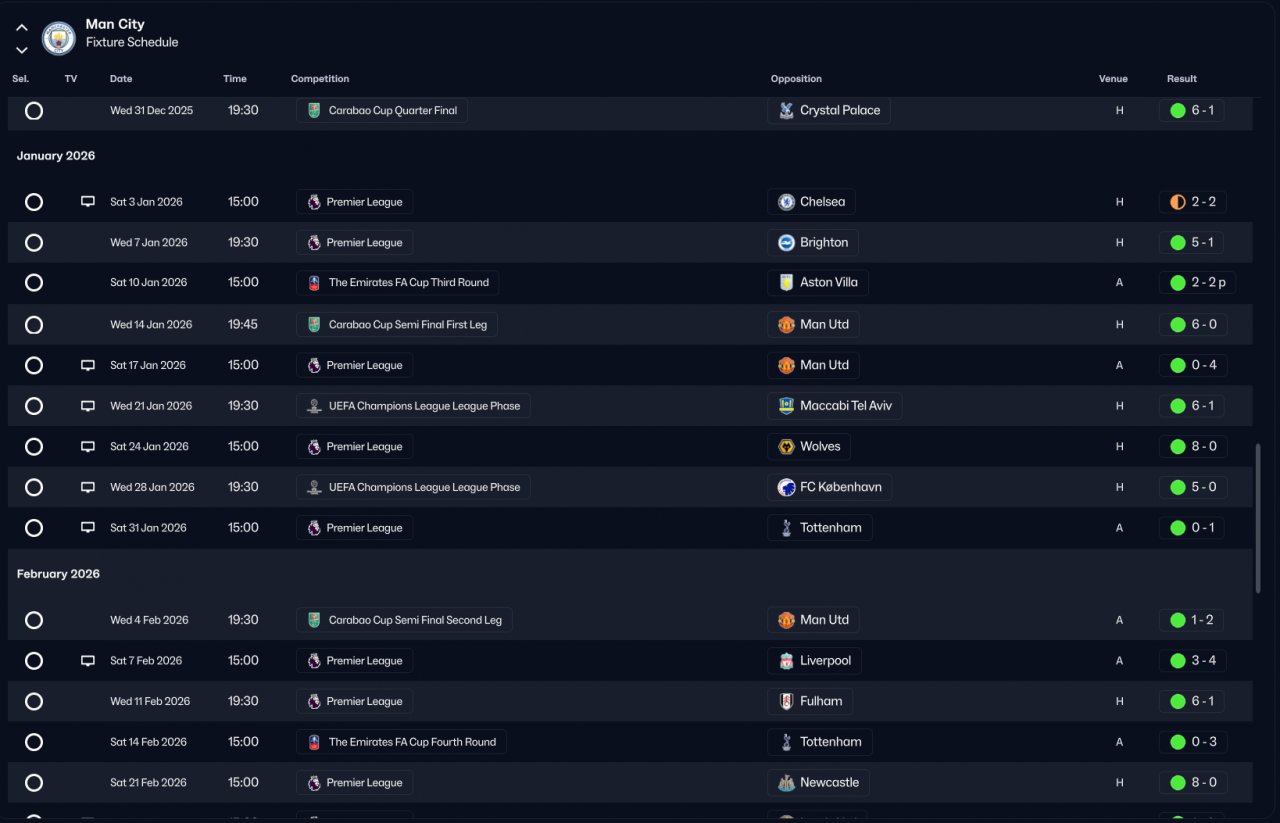Sort fixtures by the Venue column header
This screenshot has width=1280, height=823.
(x=1113, y=79)
